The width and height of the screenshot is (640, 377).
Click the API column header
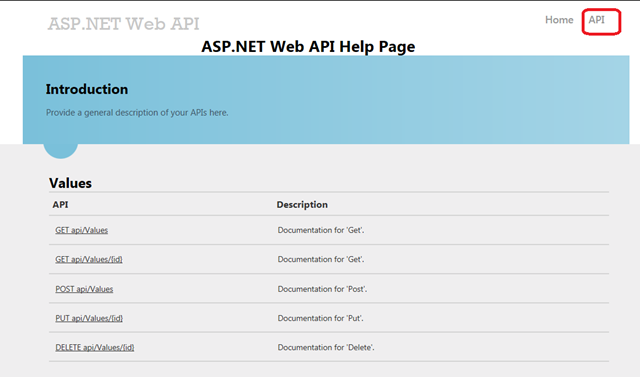60,204
